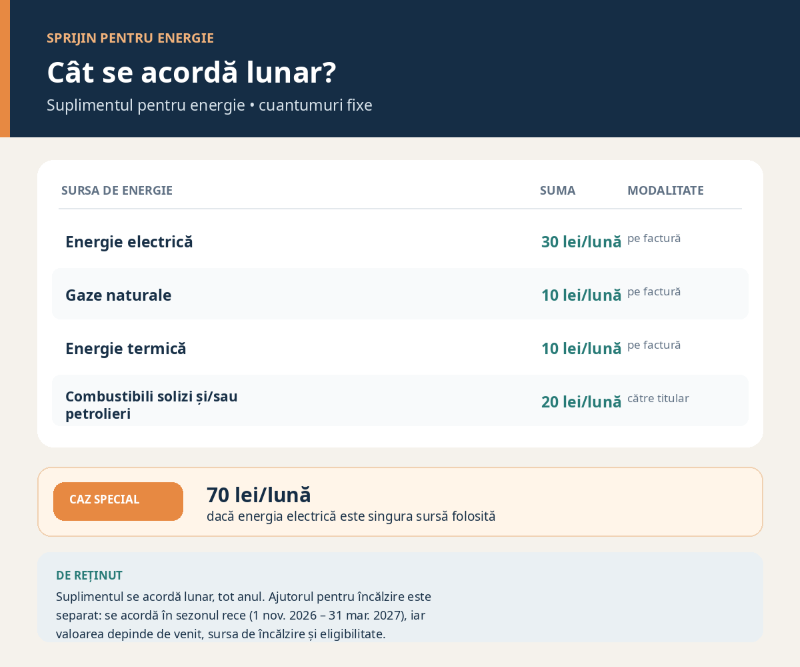Select the 'Energie termică' row label

click(x=126, y=349)
